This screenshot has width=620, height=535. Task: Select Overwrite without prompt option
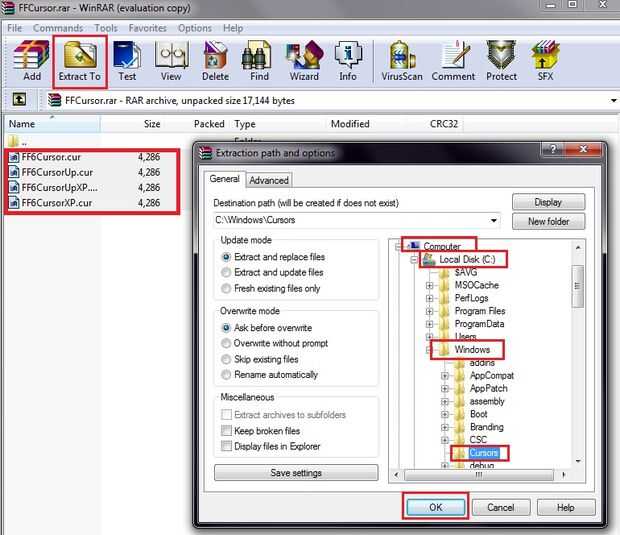[x=225, y=343]
